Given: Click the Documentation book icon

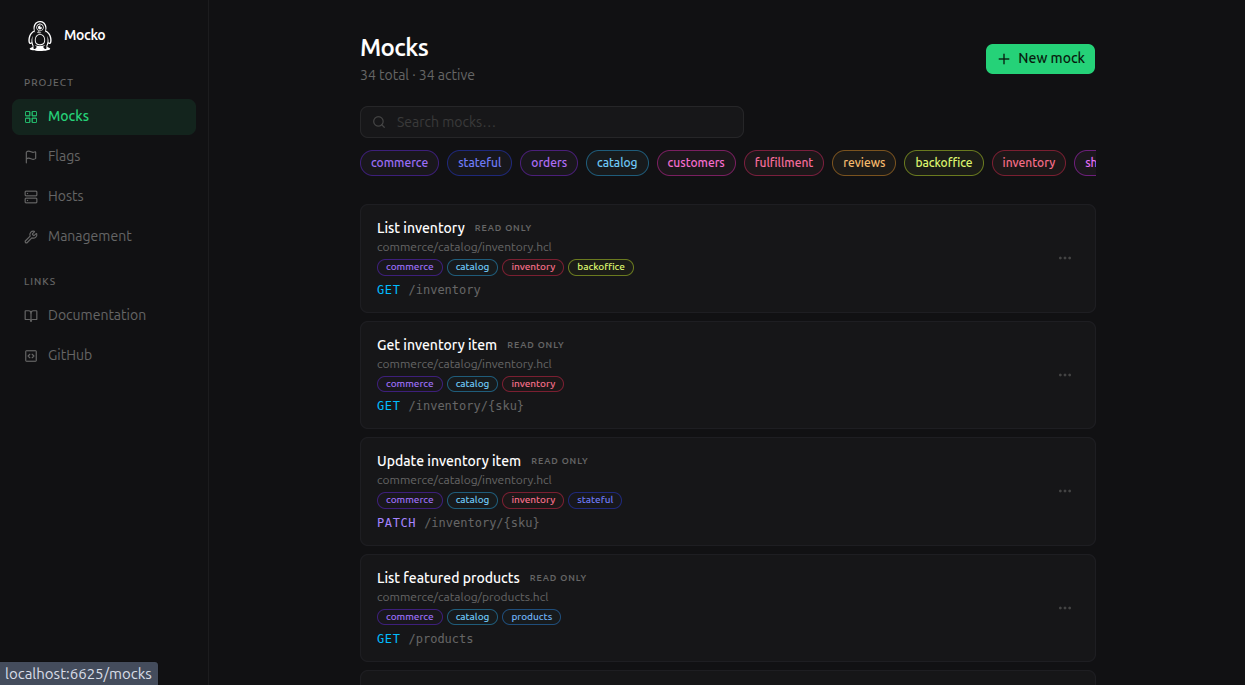Looking at the screenshot, I should click(x=31, y=316).
